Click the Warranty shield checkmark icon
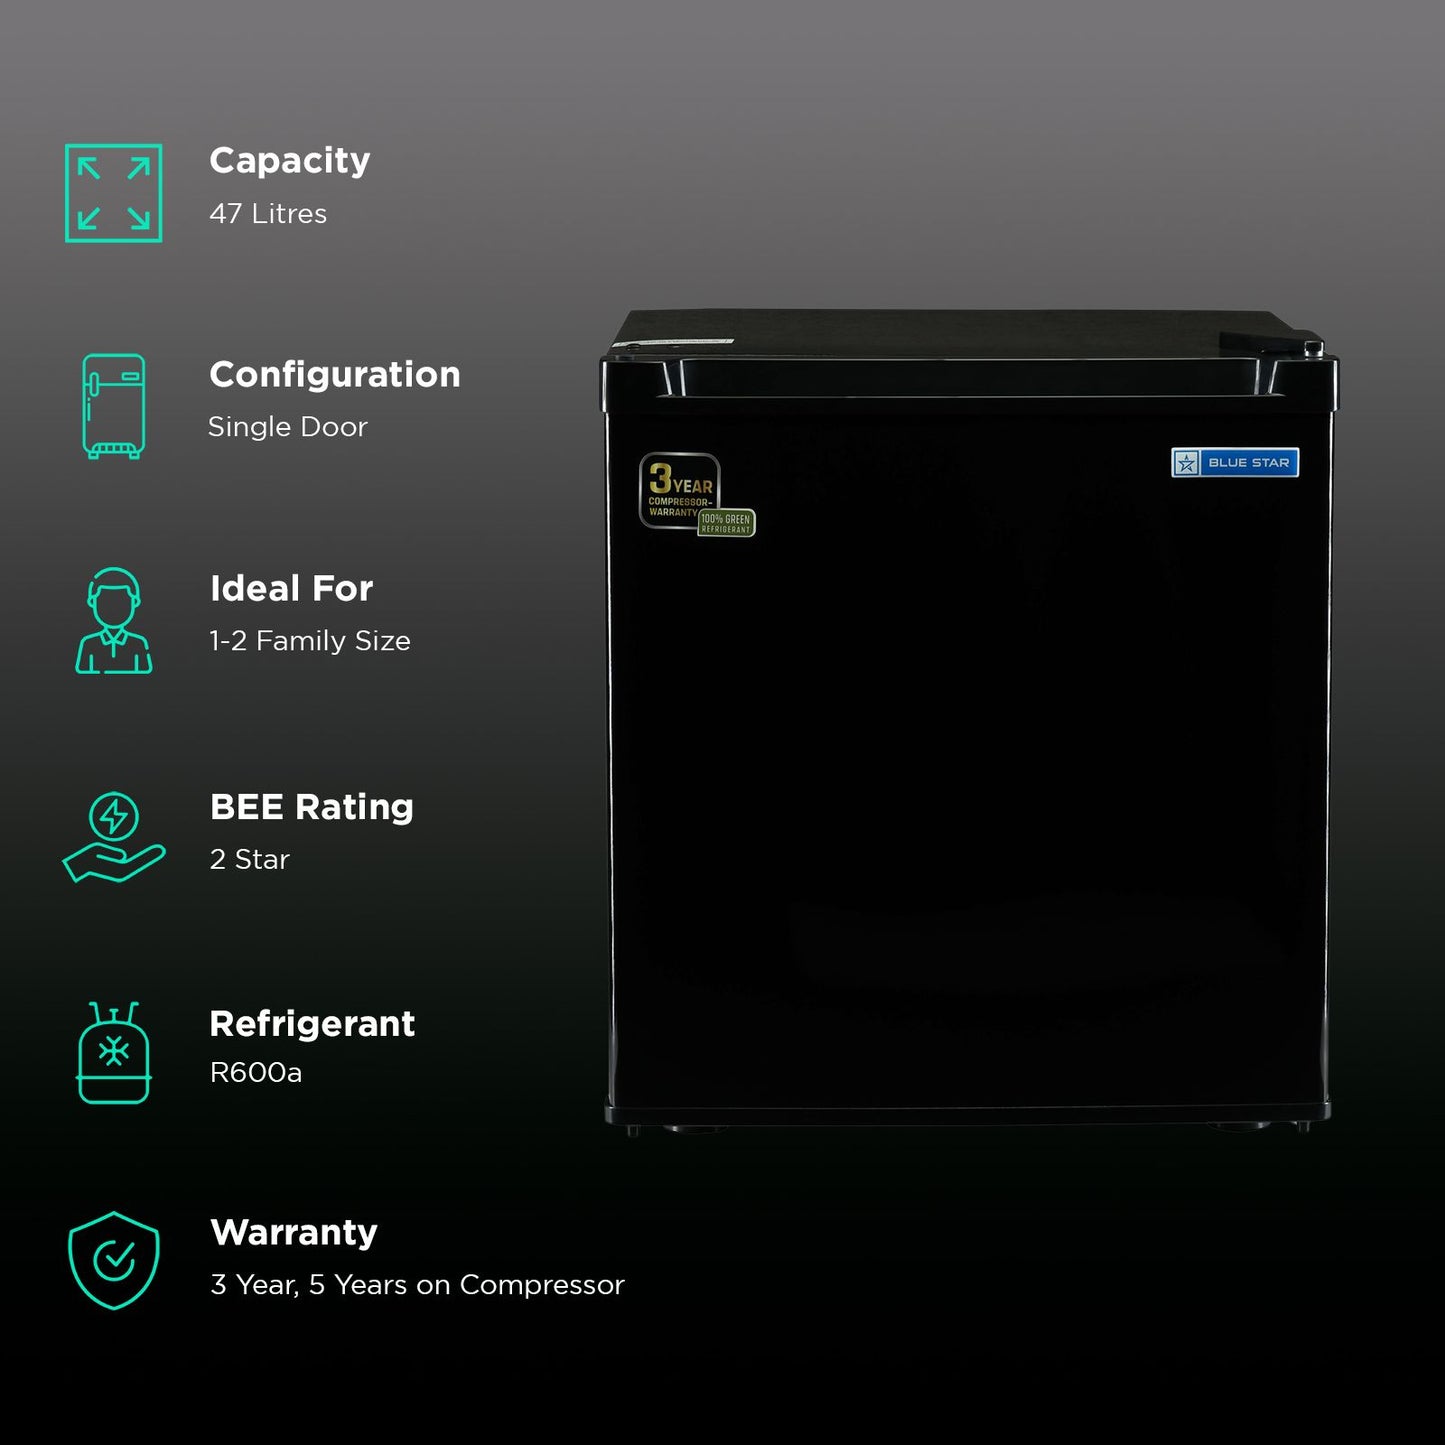1445x1445 pixels. 113,1260
